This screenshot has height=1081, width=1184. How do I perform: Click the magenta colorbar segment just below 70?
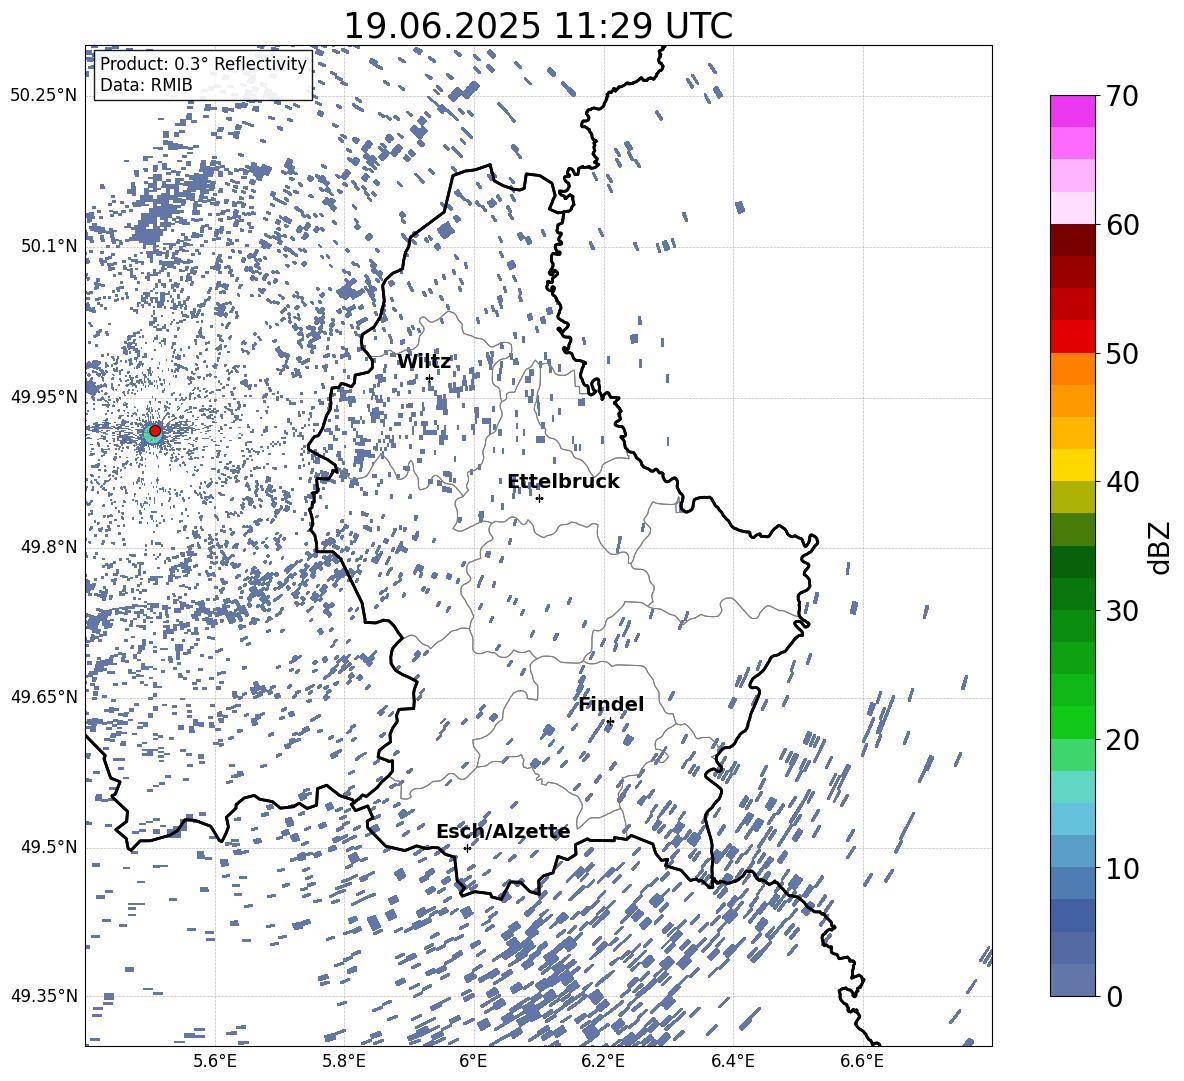click(1073, 111)
